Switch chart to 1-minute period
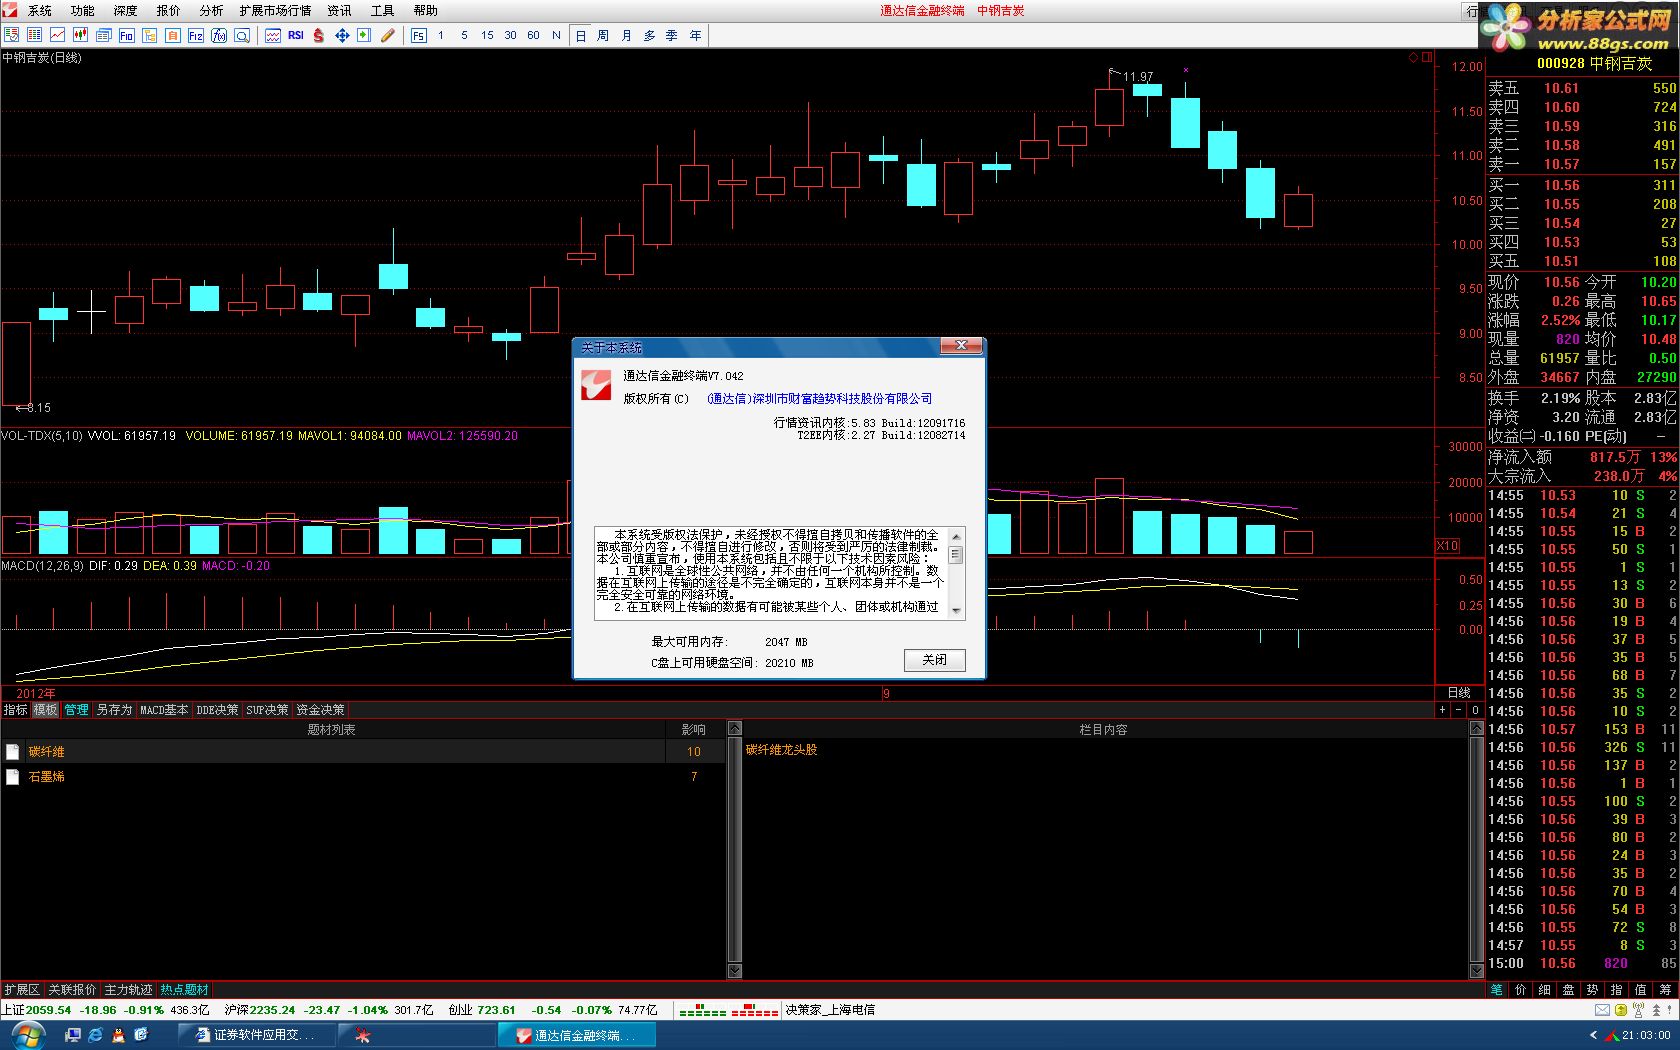 (440, 35)
